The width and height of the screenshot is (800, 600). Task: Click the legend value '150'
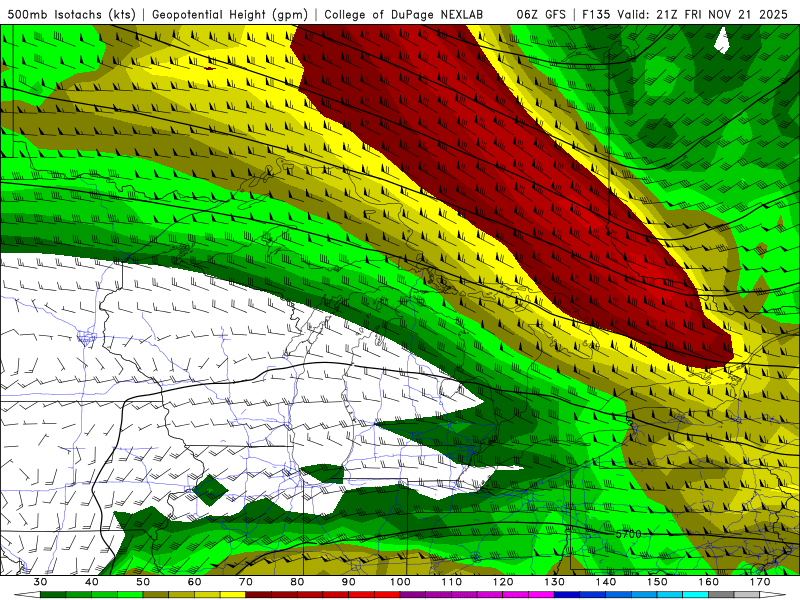(658, 582)
